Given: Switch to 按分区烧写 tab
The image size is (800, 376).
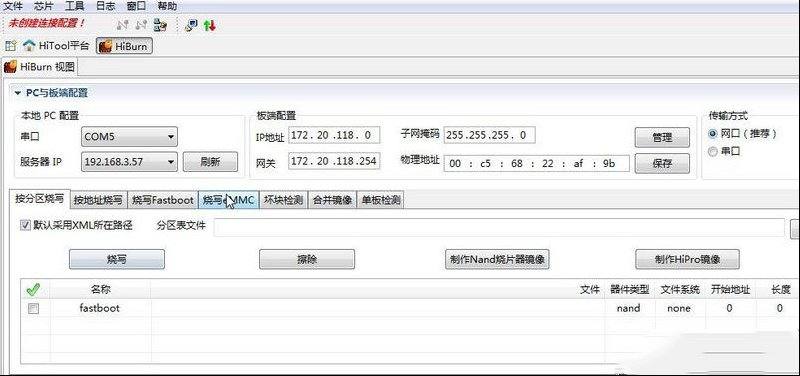Looking at the screenshot, I should point(39,198).
